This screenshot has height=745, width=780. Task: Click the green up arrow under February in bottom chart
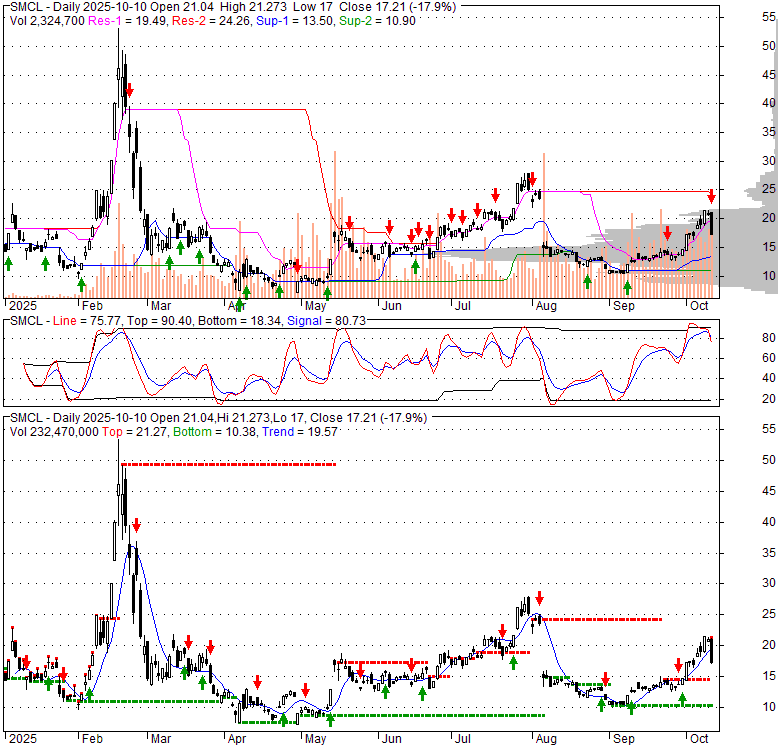[x=88, y=694]
